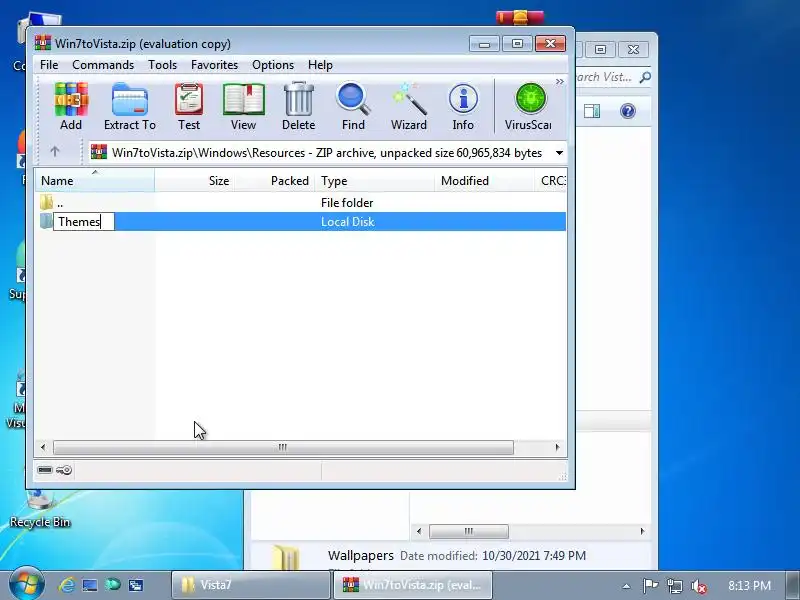Sort by Size column header

point(194,181)
